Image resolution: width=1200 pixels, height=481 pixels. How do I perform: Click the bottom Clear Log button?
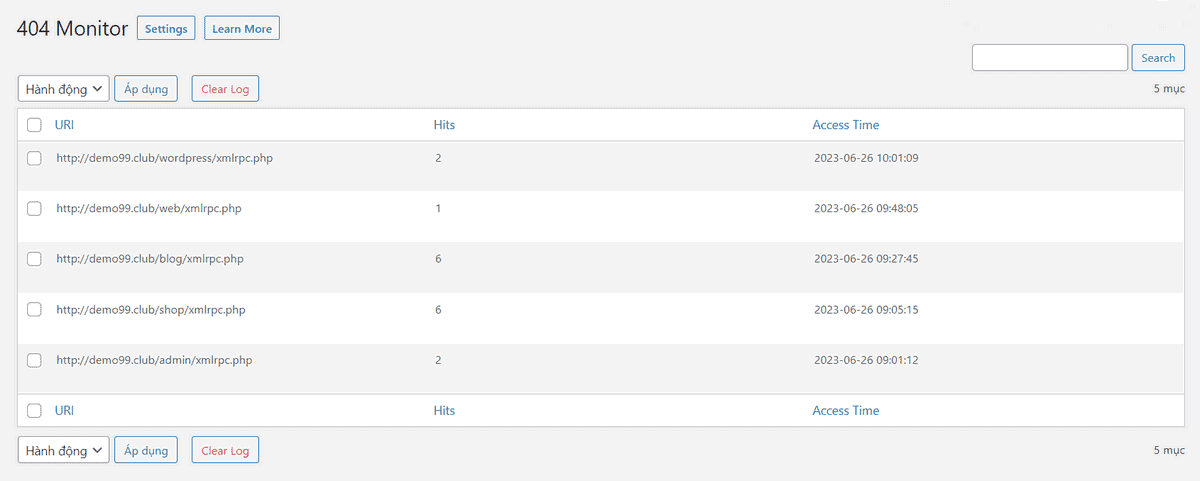pyautogui.click(x=225, y=451)
